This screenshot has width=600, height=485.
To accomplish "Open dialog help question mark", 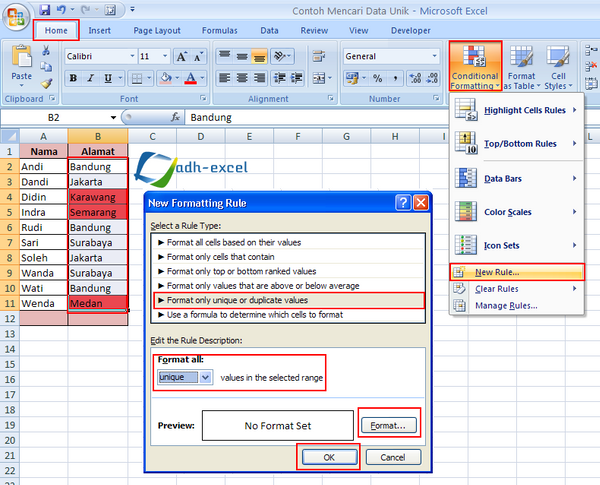I will point(403,202).
